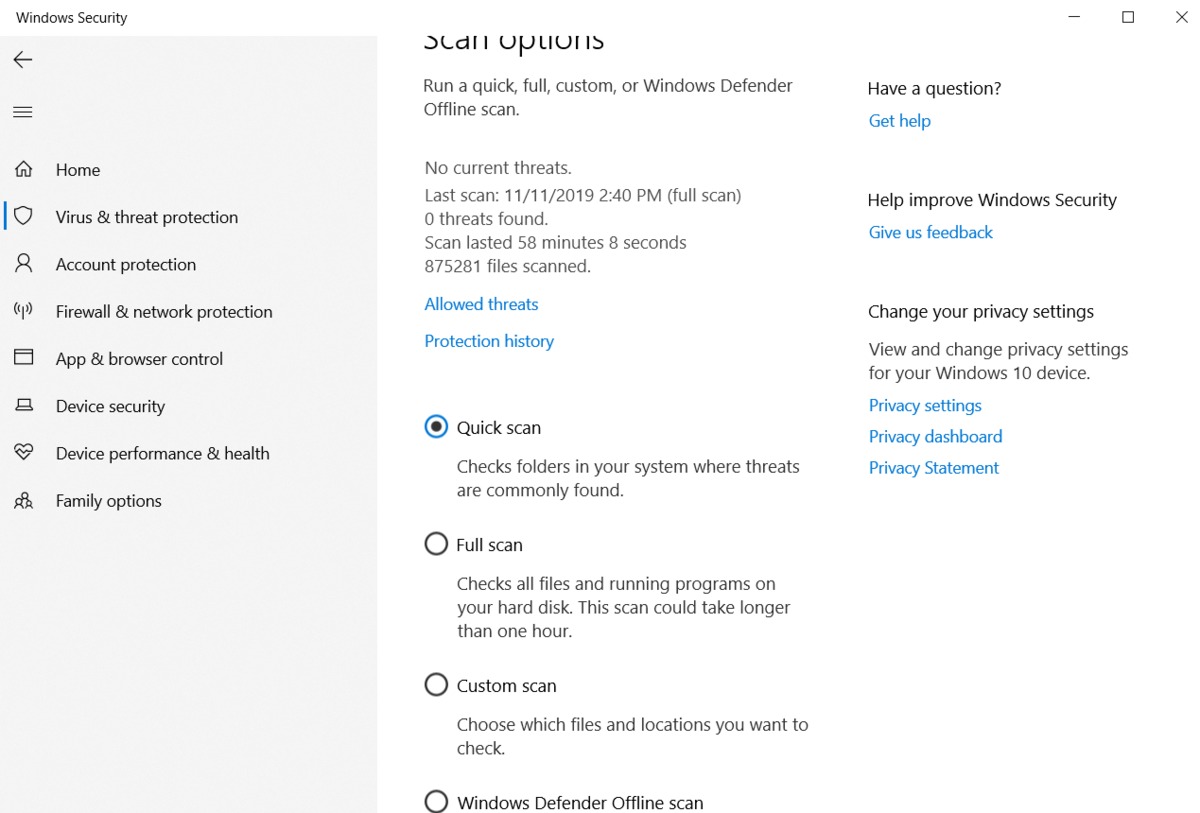Click the Home house icon

(24, 169)
